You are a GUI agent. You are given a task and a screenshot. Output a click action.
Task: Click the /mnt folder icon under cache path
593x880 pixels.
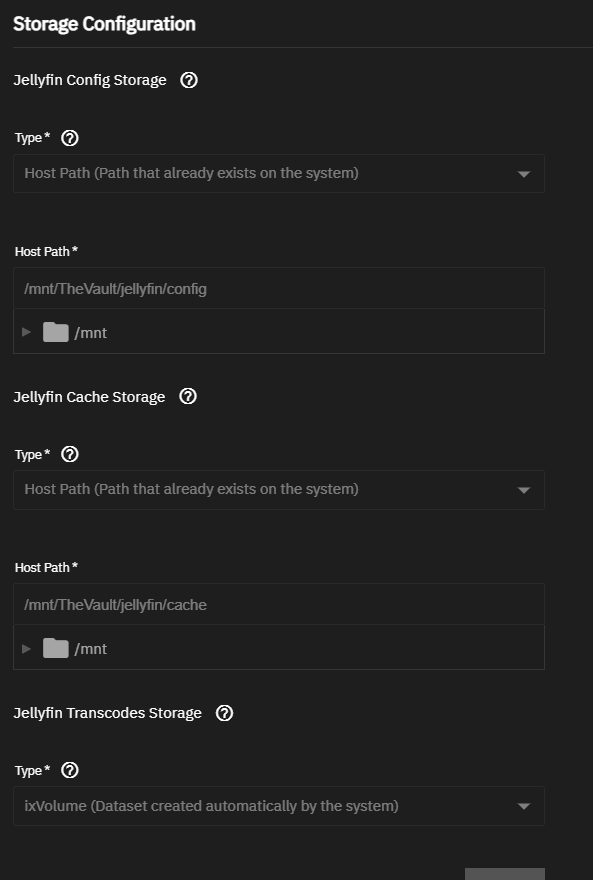[56, 648]
